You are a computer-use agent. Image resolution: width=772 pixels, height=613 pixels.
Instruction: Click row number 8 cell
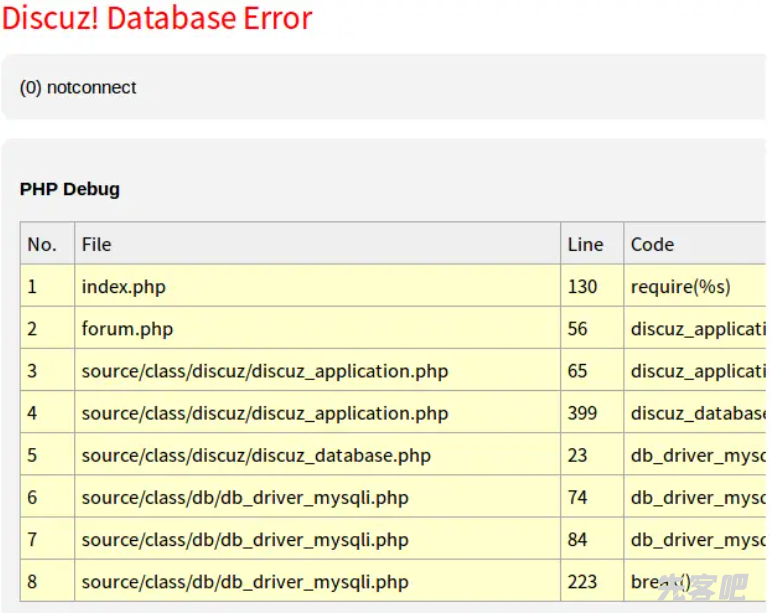33,581
